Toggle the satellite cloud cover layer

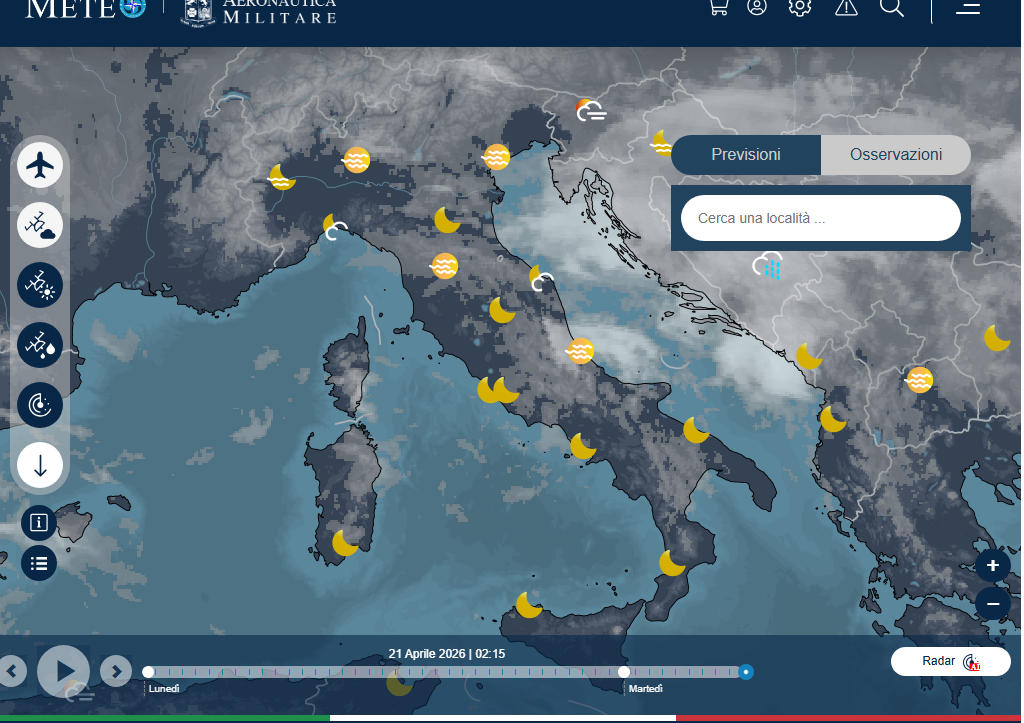[40, 226]
